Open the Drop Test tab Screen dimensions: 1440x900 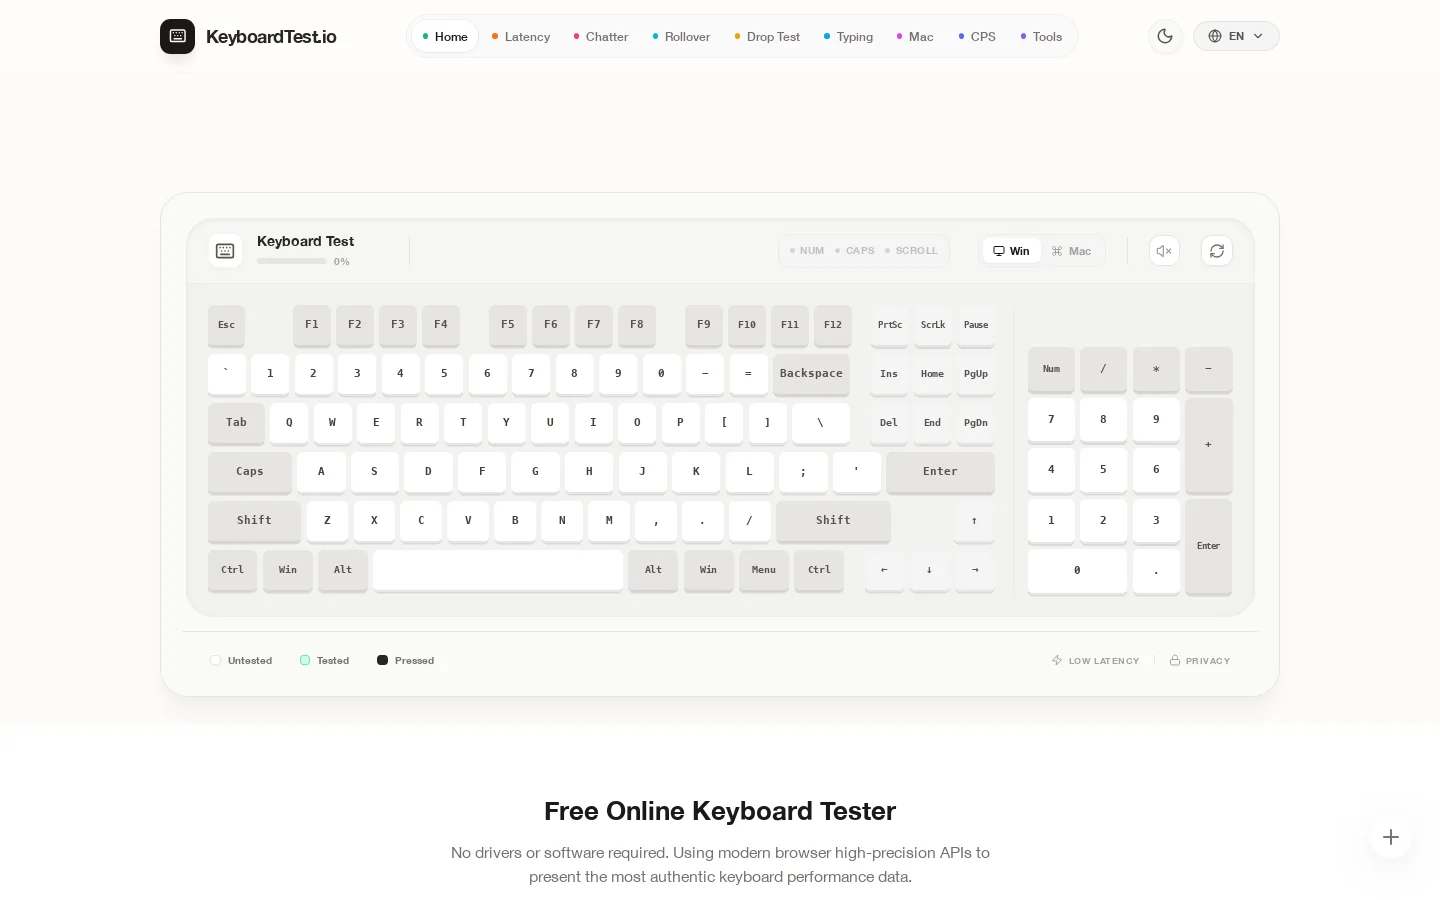point(767,37)
